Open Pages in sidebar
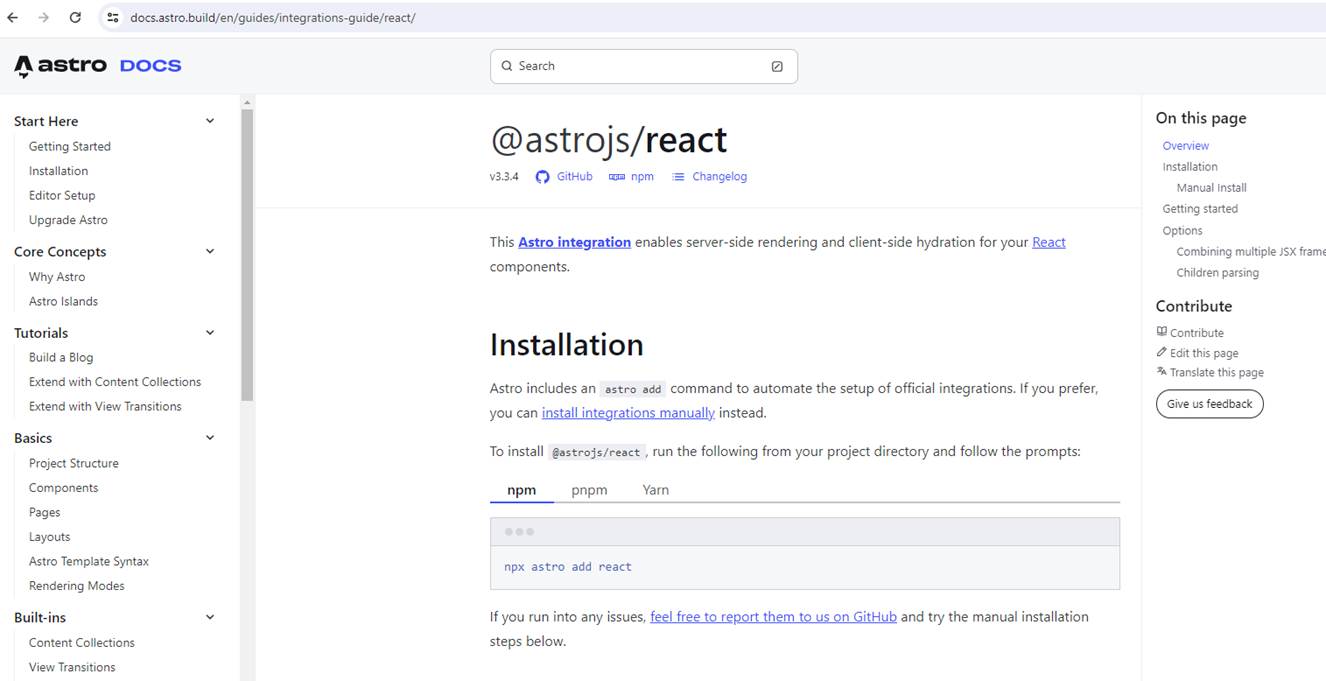 click(45, 513)
